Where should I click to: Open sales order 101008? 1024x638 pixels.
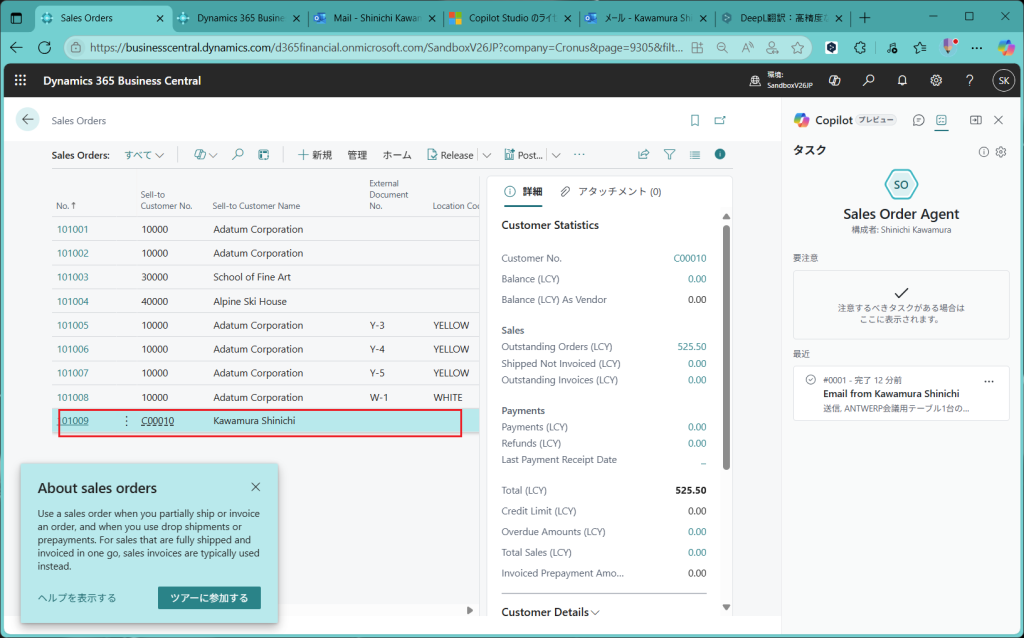(72, 397)
